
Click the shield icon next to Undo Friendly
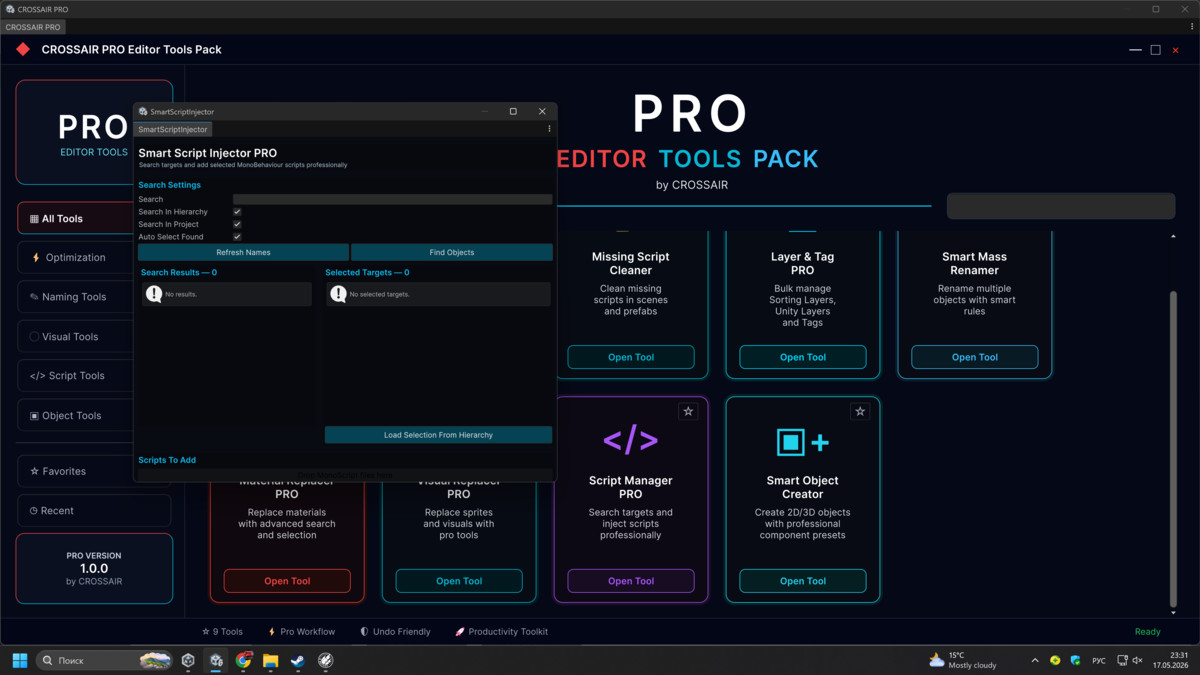pos(364,632)
